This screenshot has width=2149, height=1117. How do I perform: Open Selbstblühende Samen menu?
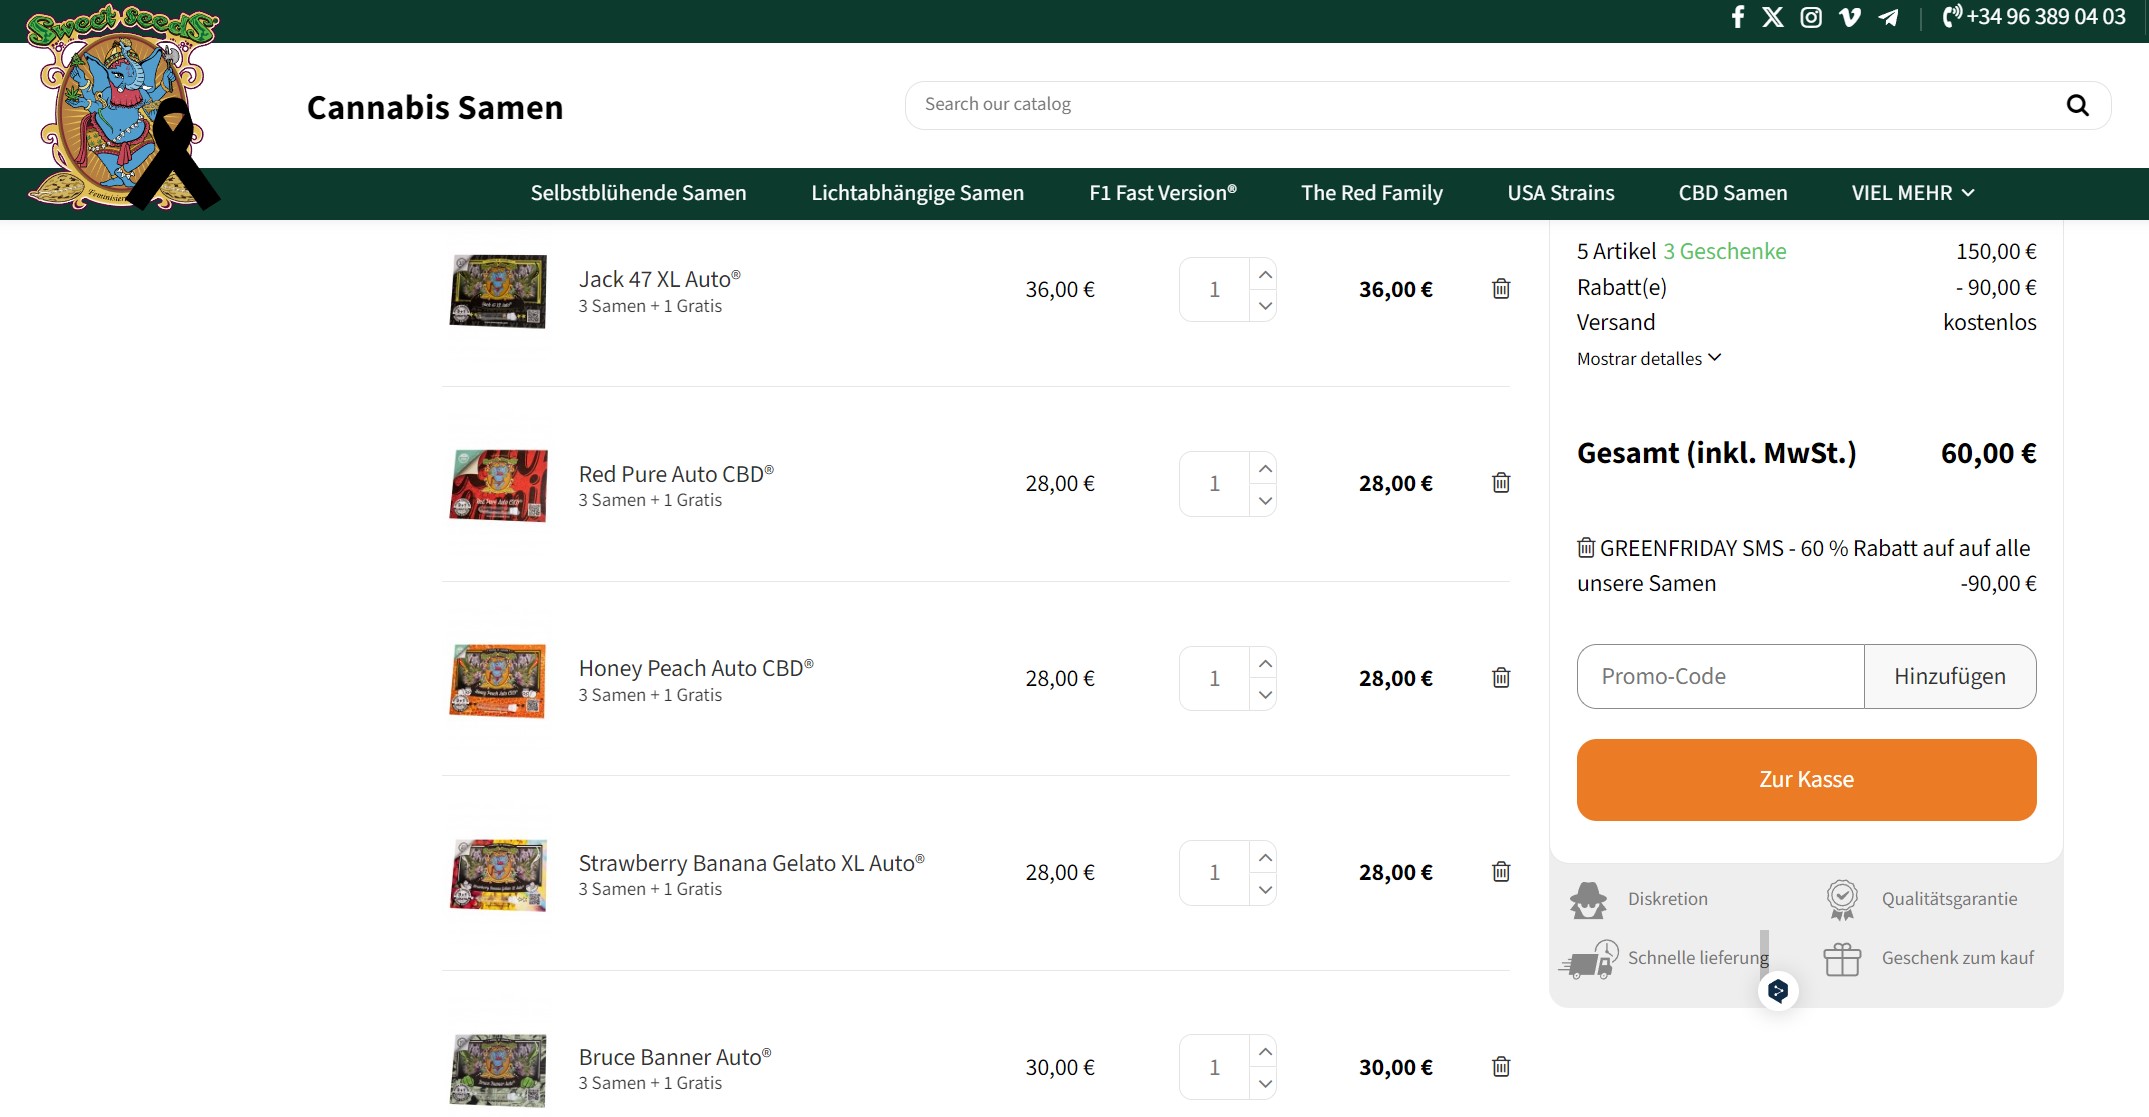point(638,193)
